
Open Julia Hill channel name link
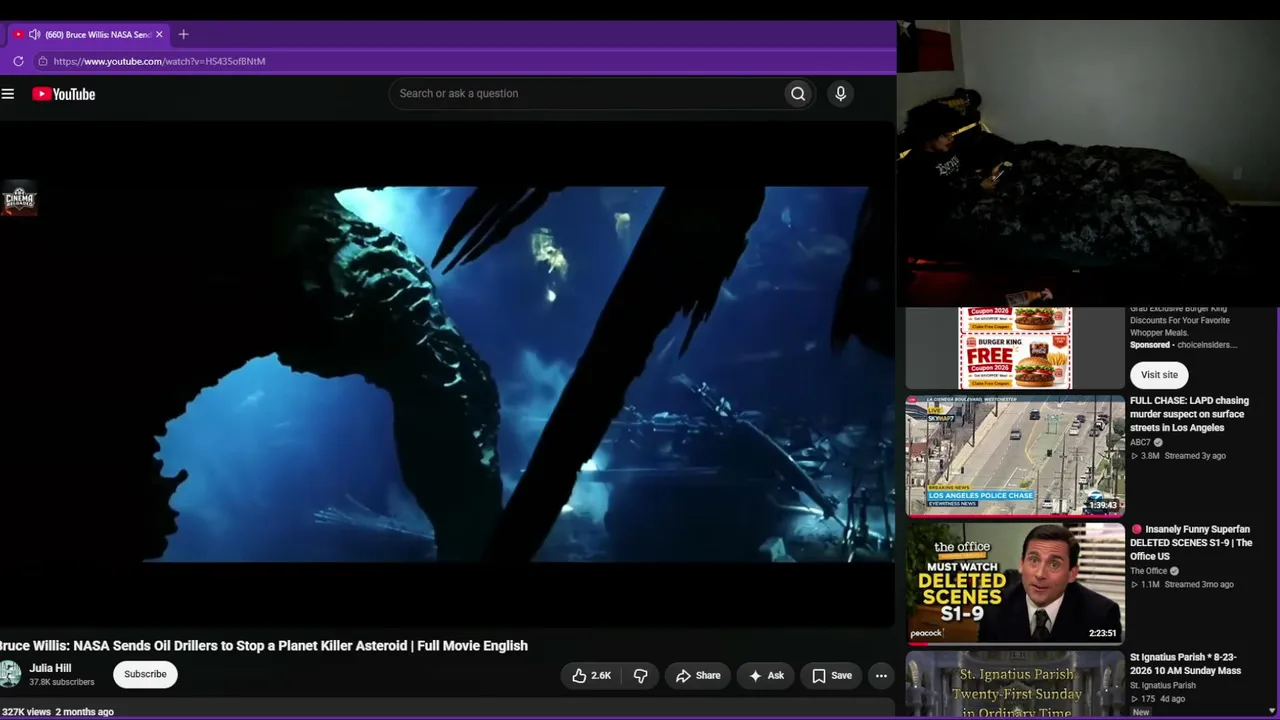click(x=50, y=668)
